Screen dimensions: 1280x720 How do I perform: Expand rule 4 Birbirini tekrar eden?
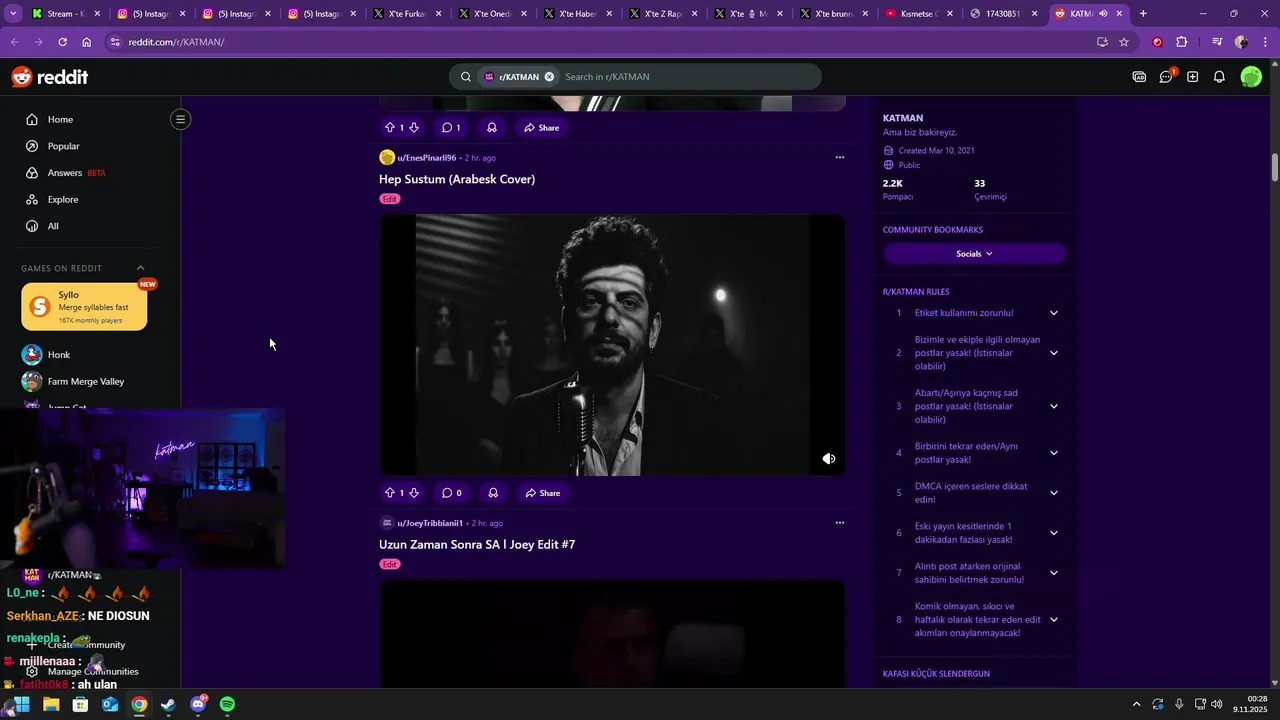[x=1053, y=453]
